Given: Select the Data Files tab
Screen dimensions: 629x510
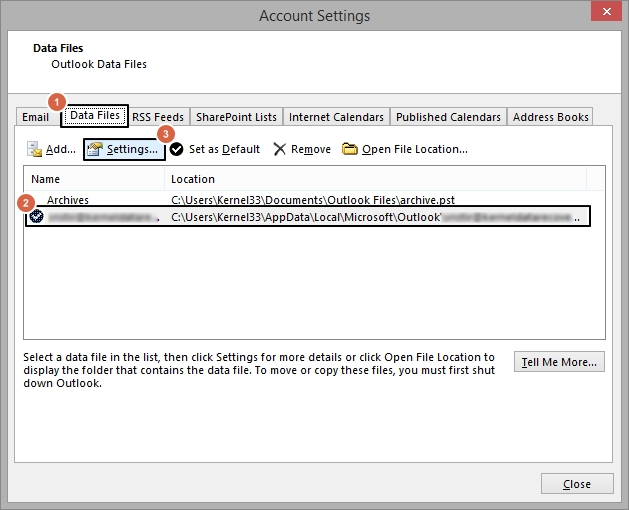Looking at the screenshot, I should (x=95, y=116).
